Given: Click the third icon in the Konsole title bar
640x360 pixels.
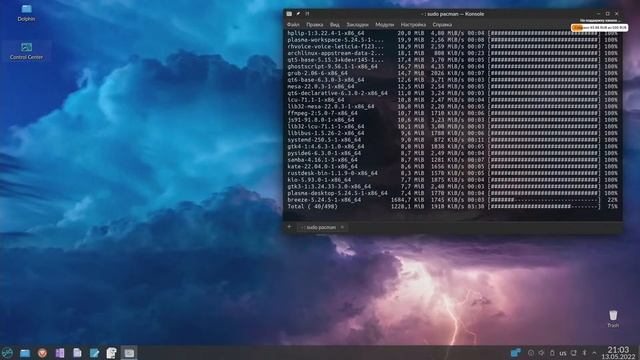Looking at the screenshot, I should 307,14.
